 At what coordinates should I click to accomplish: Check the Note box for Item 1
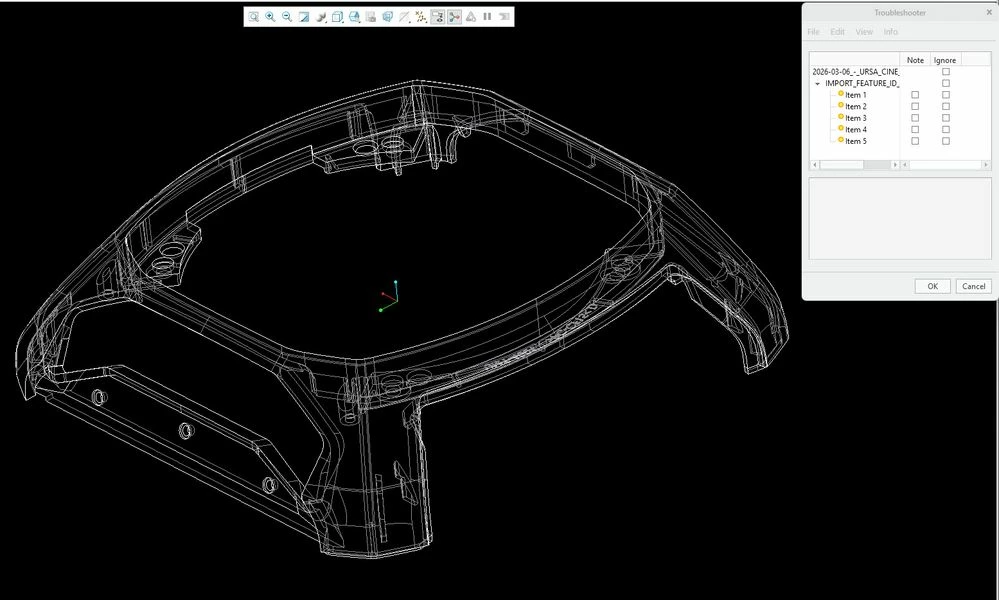point(915,95)
